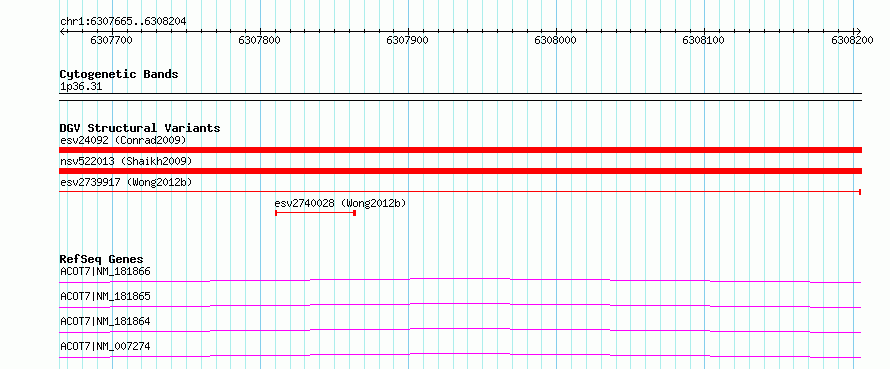This screenshot has width=890, height=369.
Task: Click the ACOT7|NM_007274 gene label
Action: (x=106, y=346)
